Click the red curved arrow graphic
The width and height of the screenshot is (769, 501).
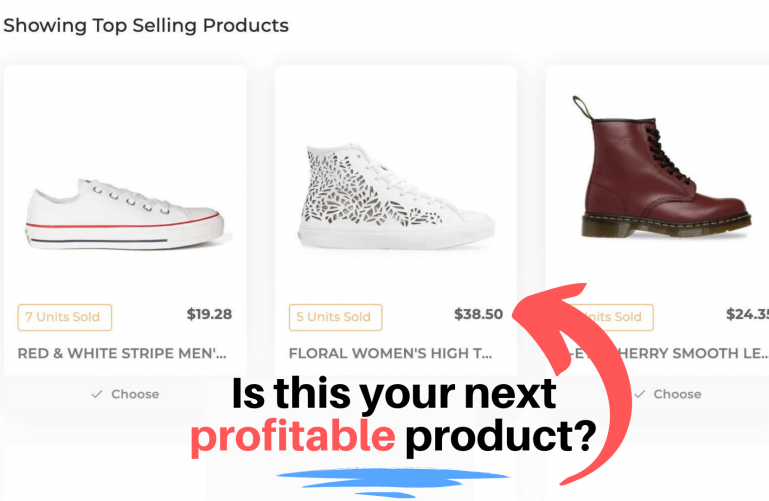tap(572, 382)
